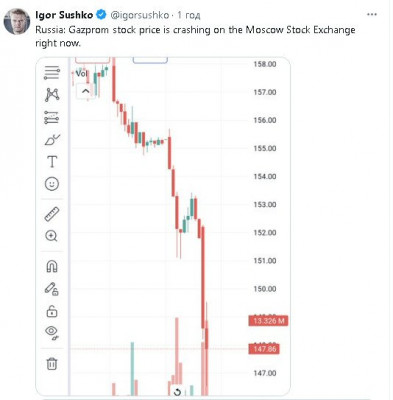Open the emoji icons tool
Image resolution: width=393 pixels, height=400 pixels.
(x=52, y=184)
